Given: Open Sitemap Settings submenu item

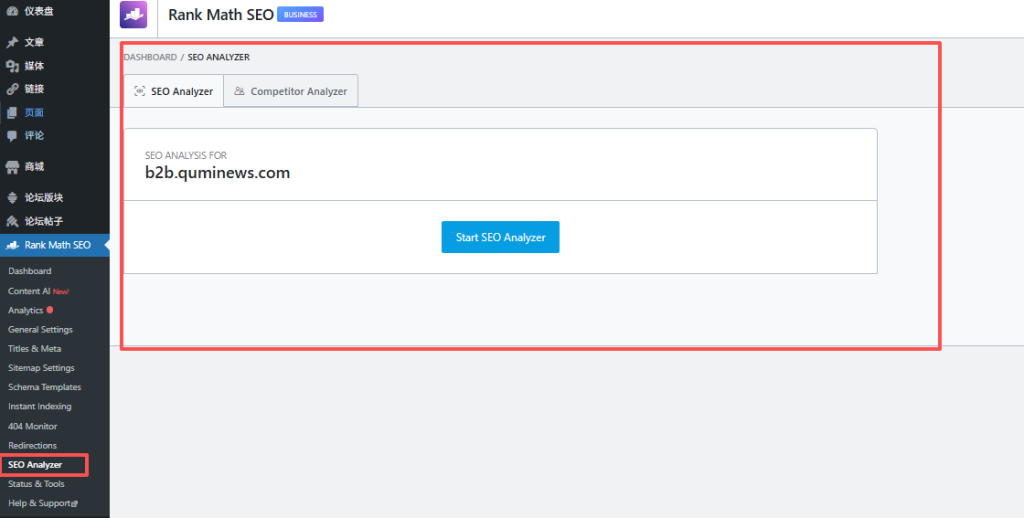Looking at the screenshot, I should 41,368.
